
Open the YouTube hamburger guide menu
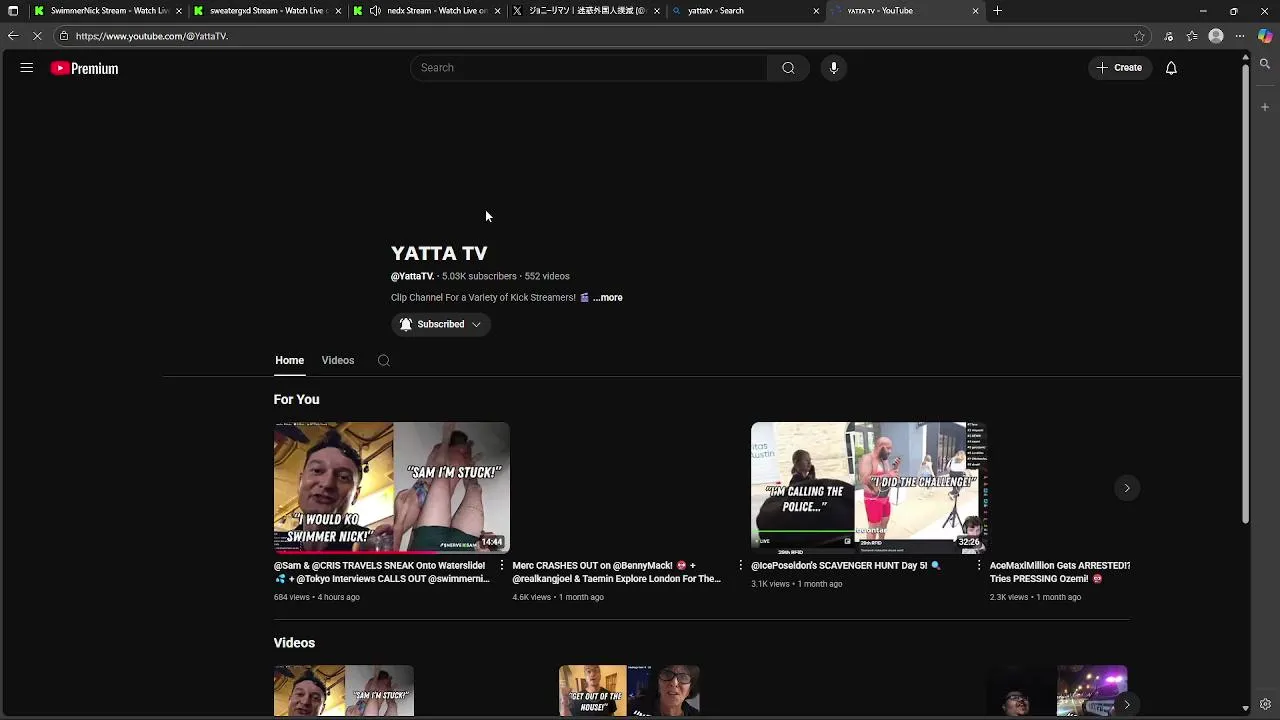pos(27,68)
